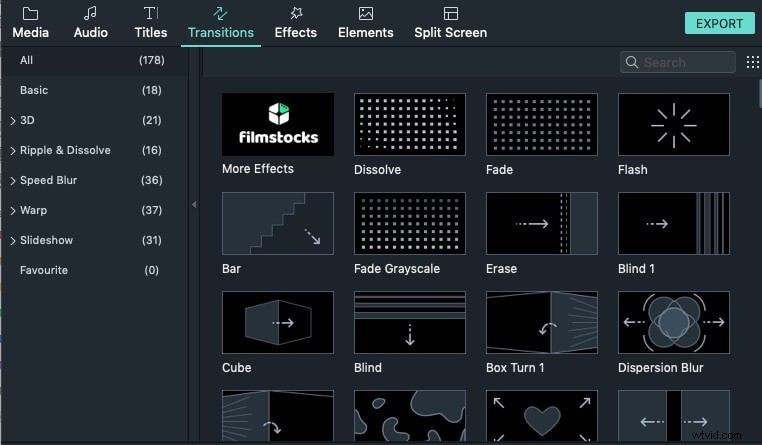Screen dimensions: 762x445
Task: Go to Split Screen tab
Action: point(450,22)
